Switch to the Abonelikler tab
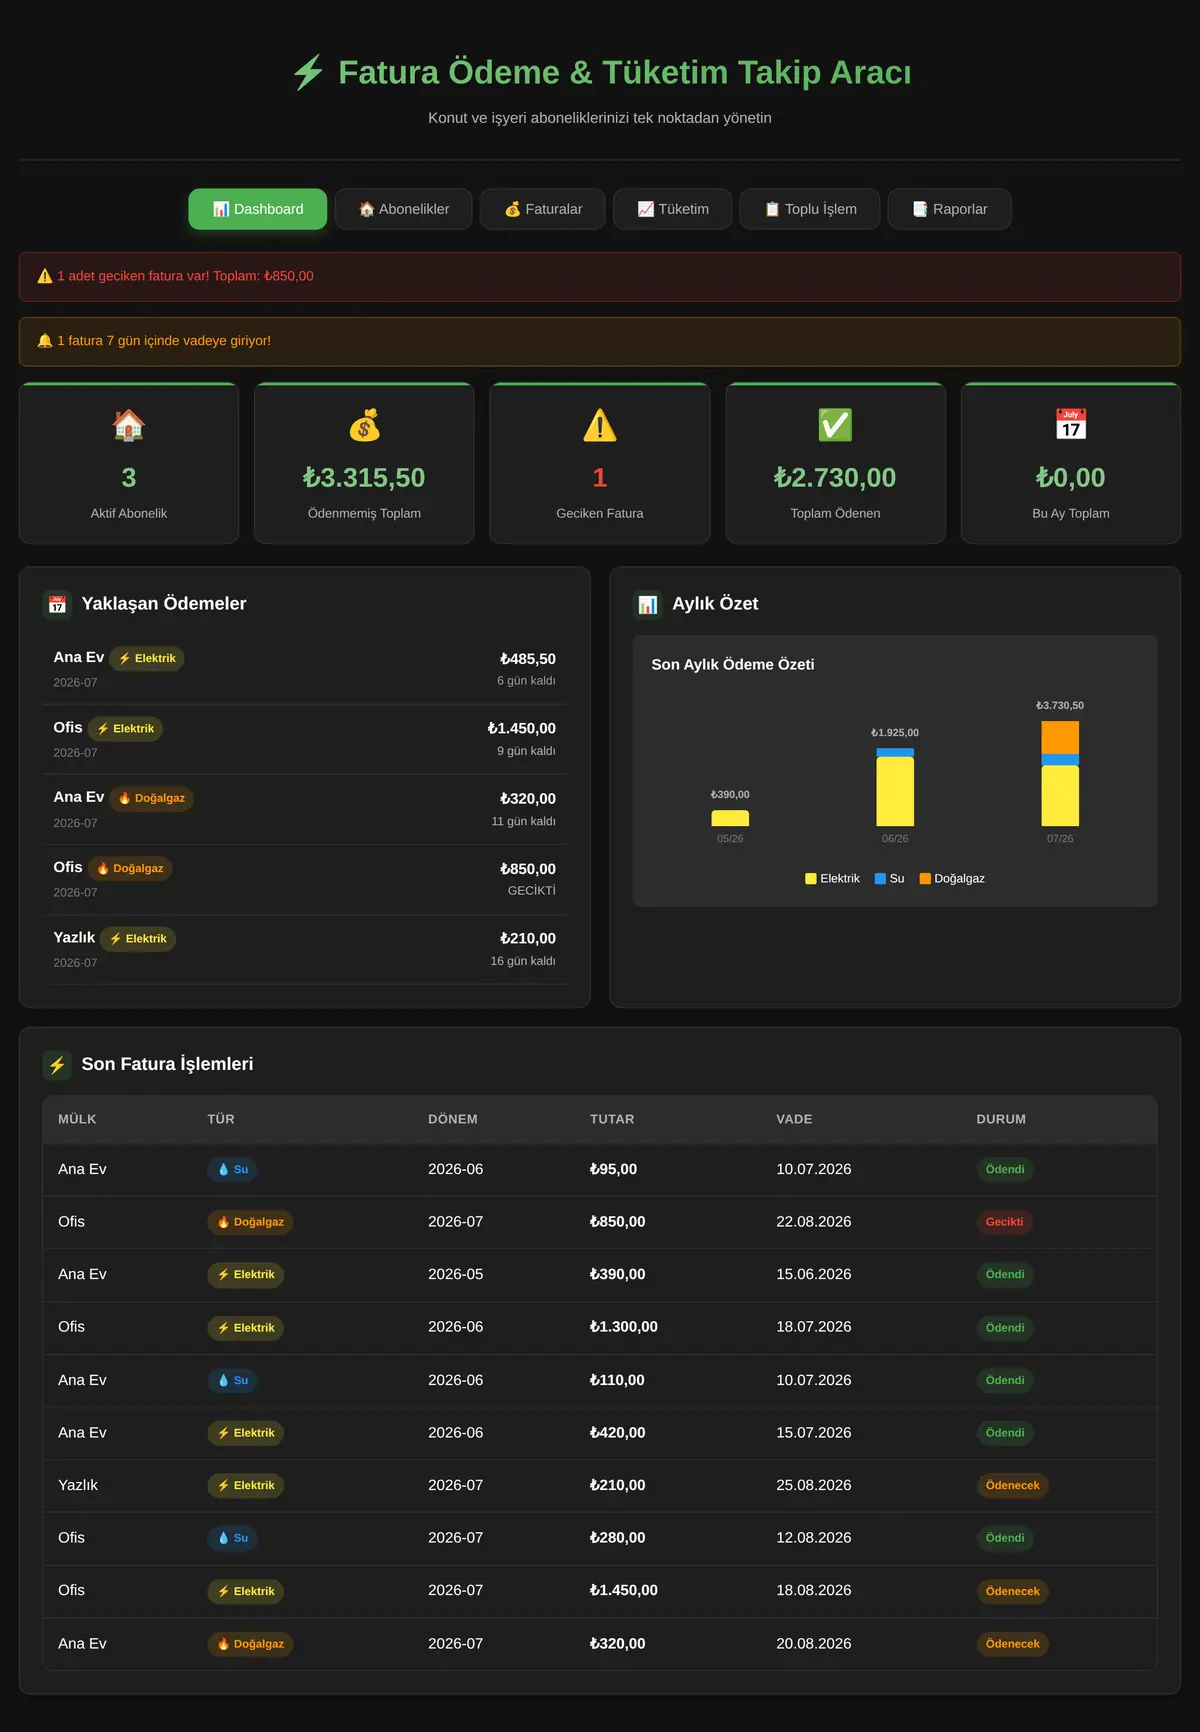 tap(404, 209)
